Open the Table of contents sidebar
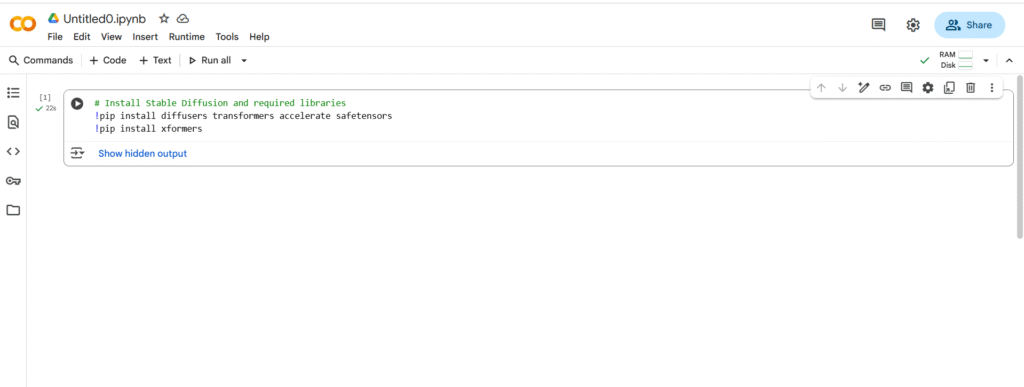 point(13,93)
